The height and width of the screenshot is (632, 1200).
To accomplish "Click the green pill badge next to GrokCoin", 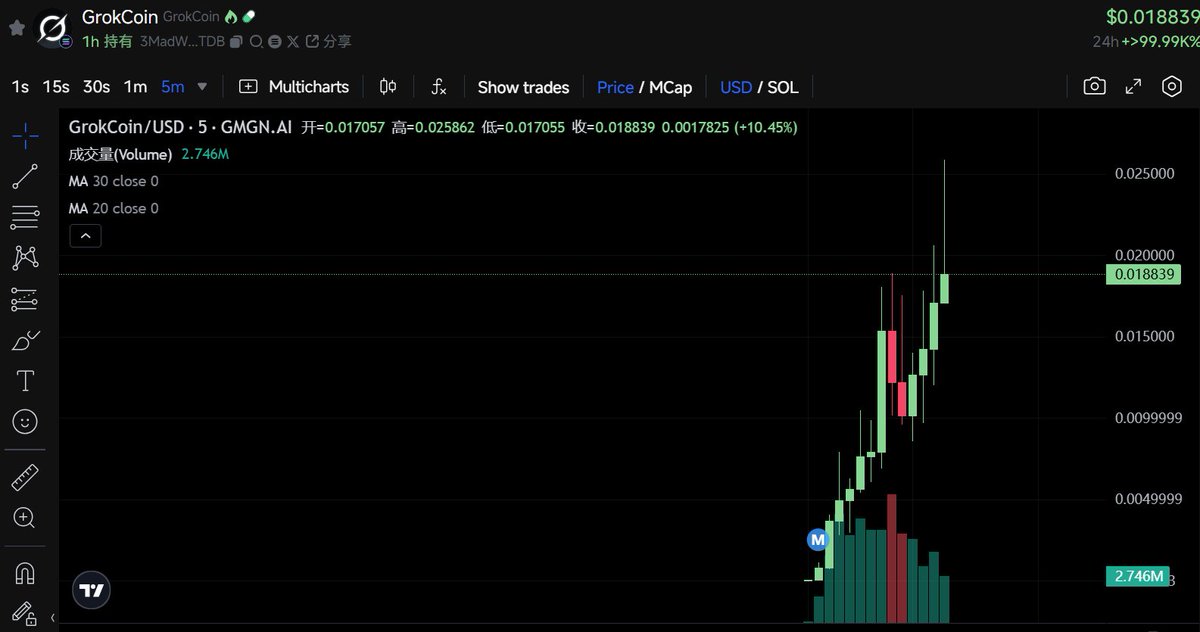I will coord(249,17).
